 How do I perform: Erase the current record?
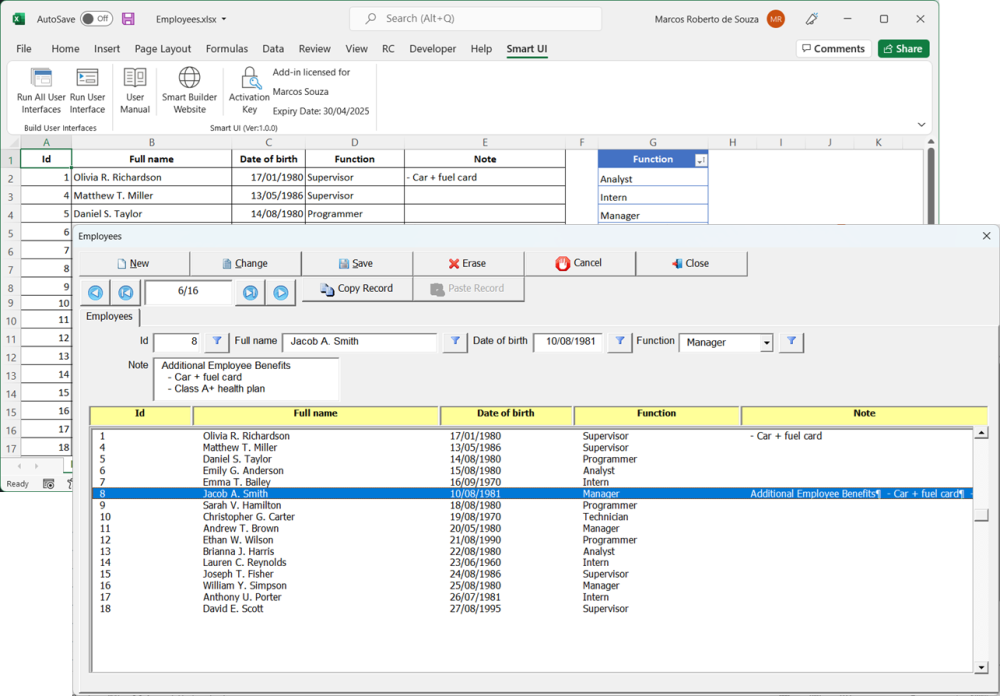tap(468, 263)
